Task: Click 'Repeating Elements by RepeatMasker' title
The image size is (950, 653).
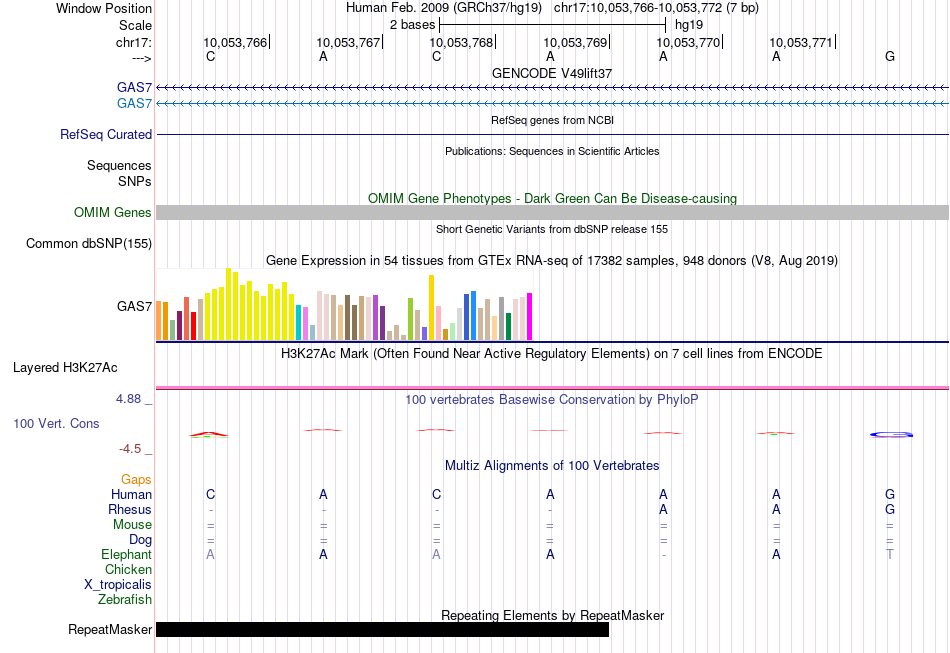Action: (x=552, y=615)
